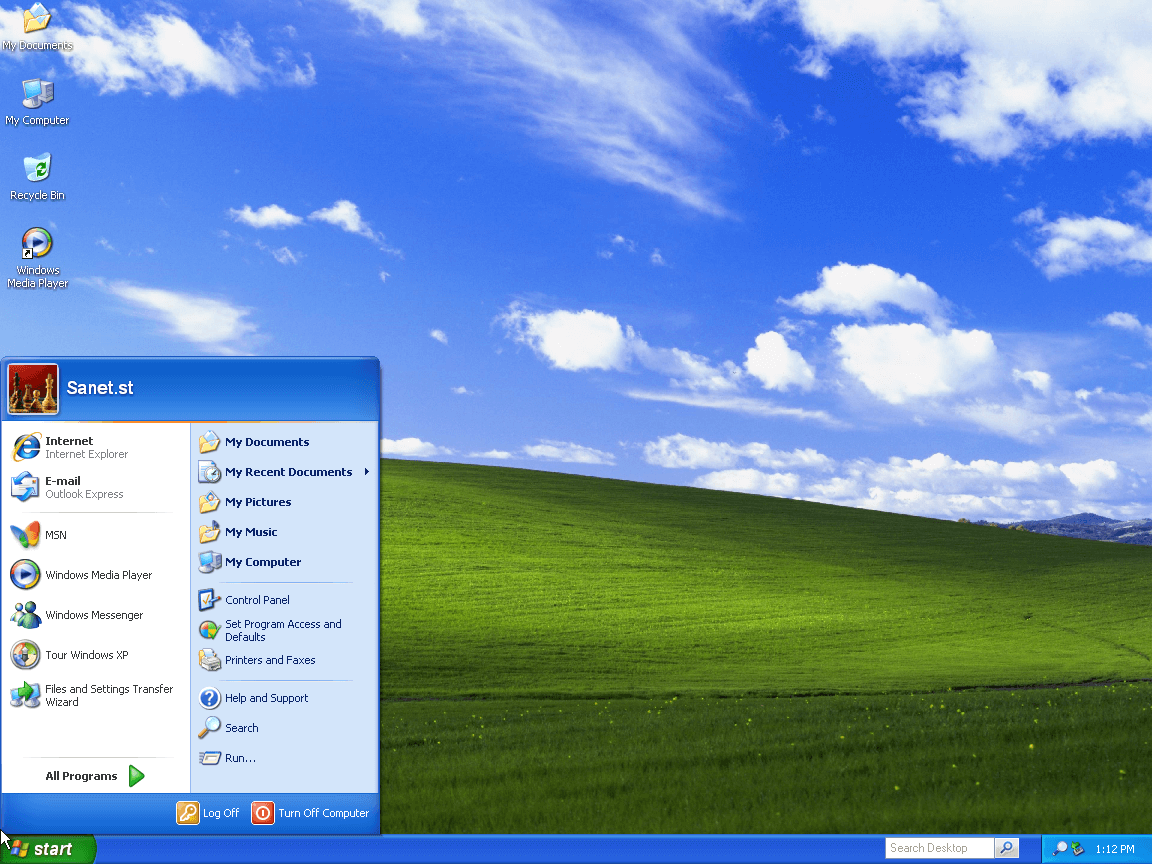Click the Sanet.st user name
This screenshot has height=864, width=1152.
[100, 388]
